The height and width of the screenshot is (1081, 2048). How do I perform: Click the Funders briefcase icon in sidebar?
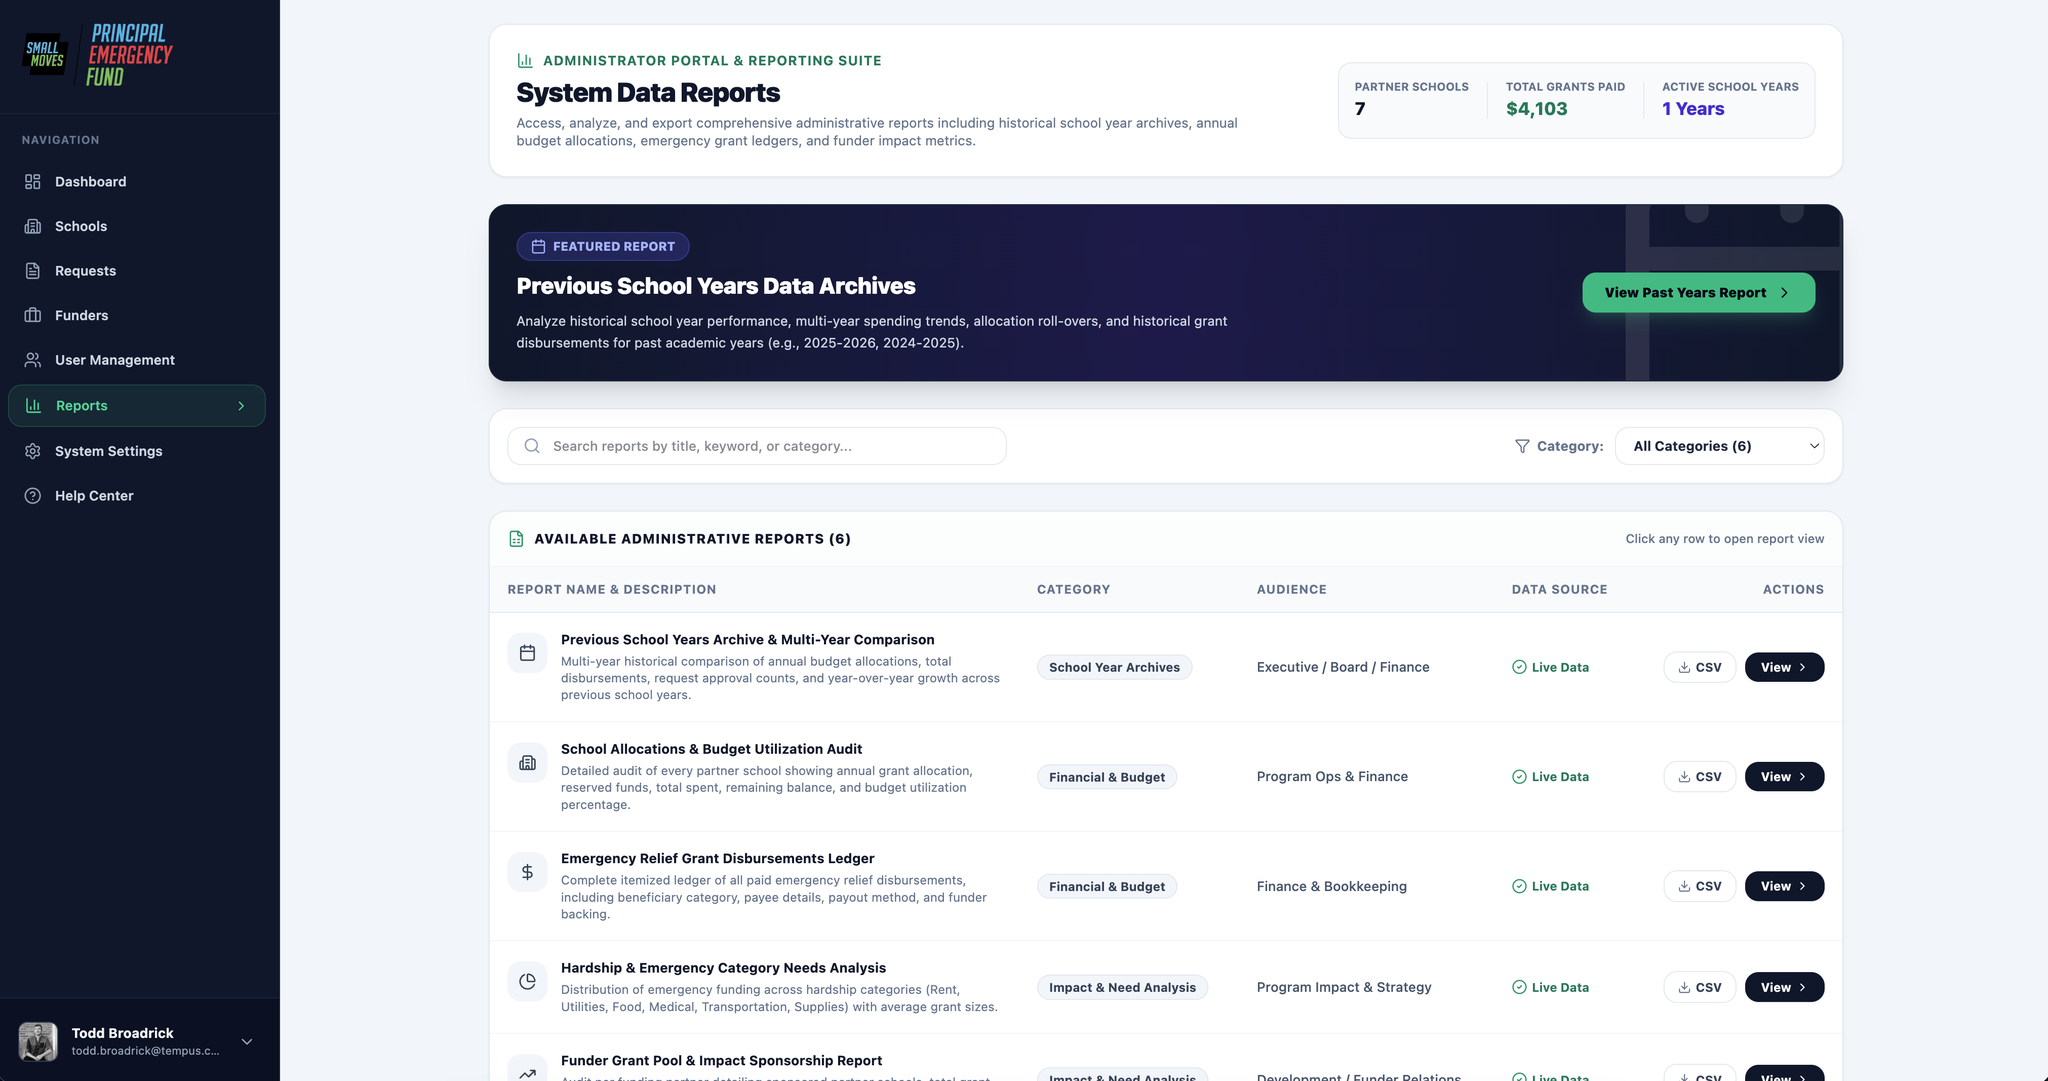pos(33,315)
